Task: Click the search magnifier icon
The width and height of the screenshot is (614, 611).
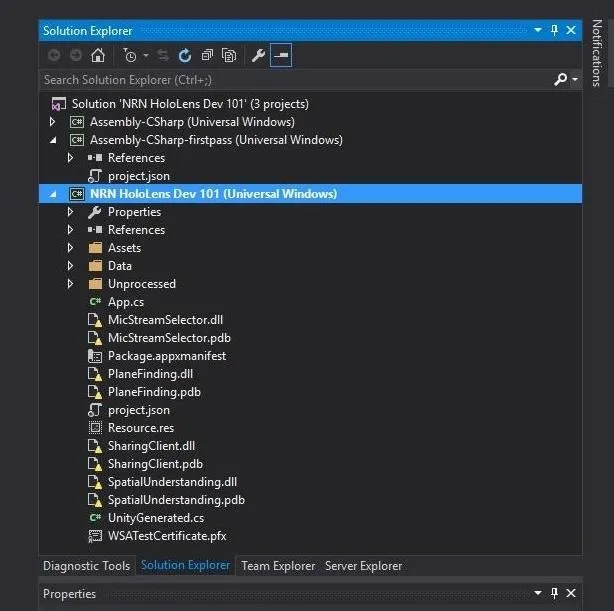Action: 560,80
